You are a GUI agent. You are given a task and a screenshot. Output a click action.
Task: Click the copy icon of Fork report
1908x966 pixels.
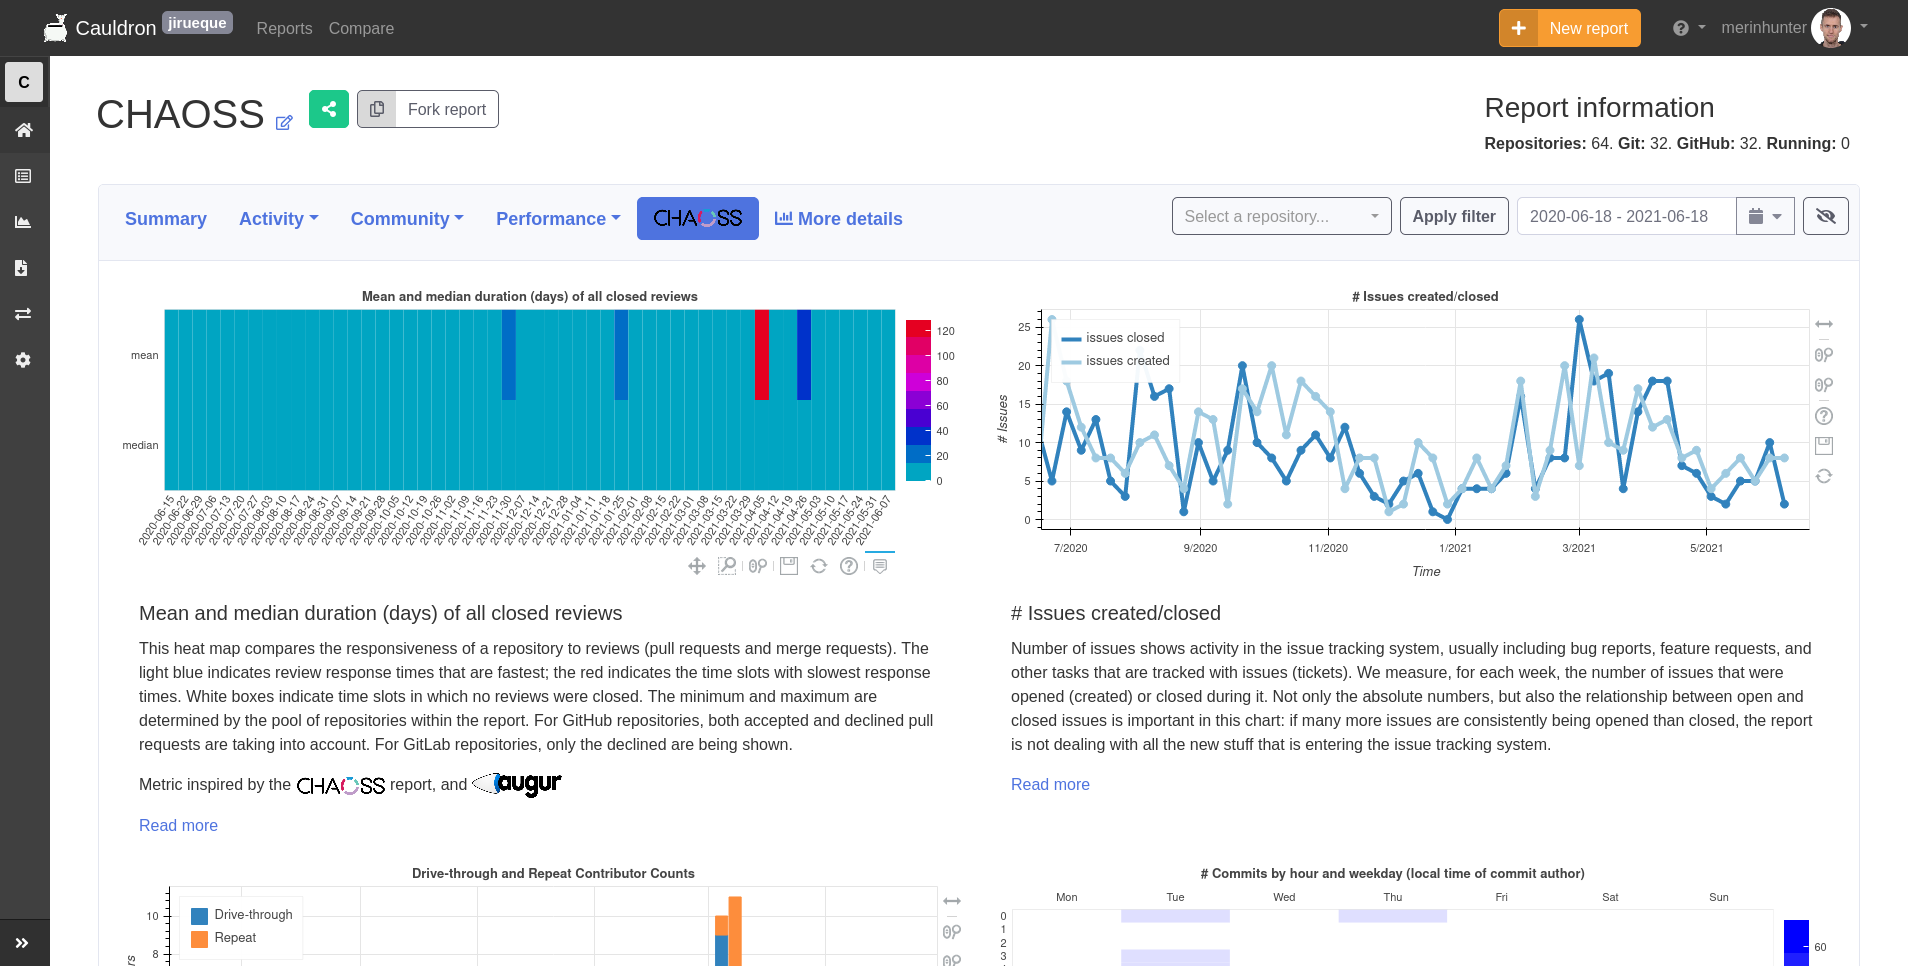(x=377, y=109)
